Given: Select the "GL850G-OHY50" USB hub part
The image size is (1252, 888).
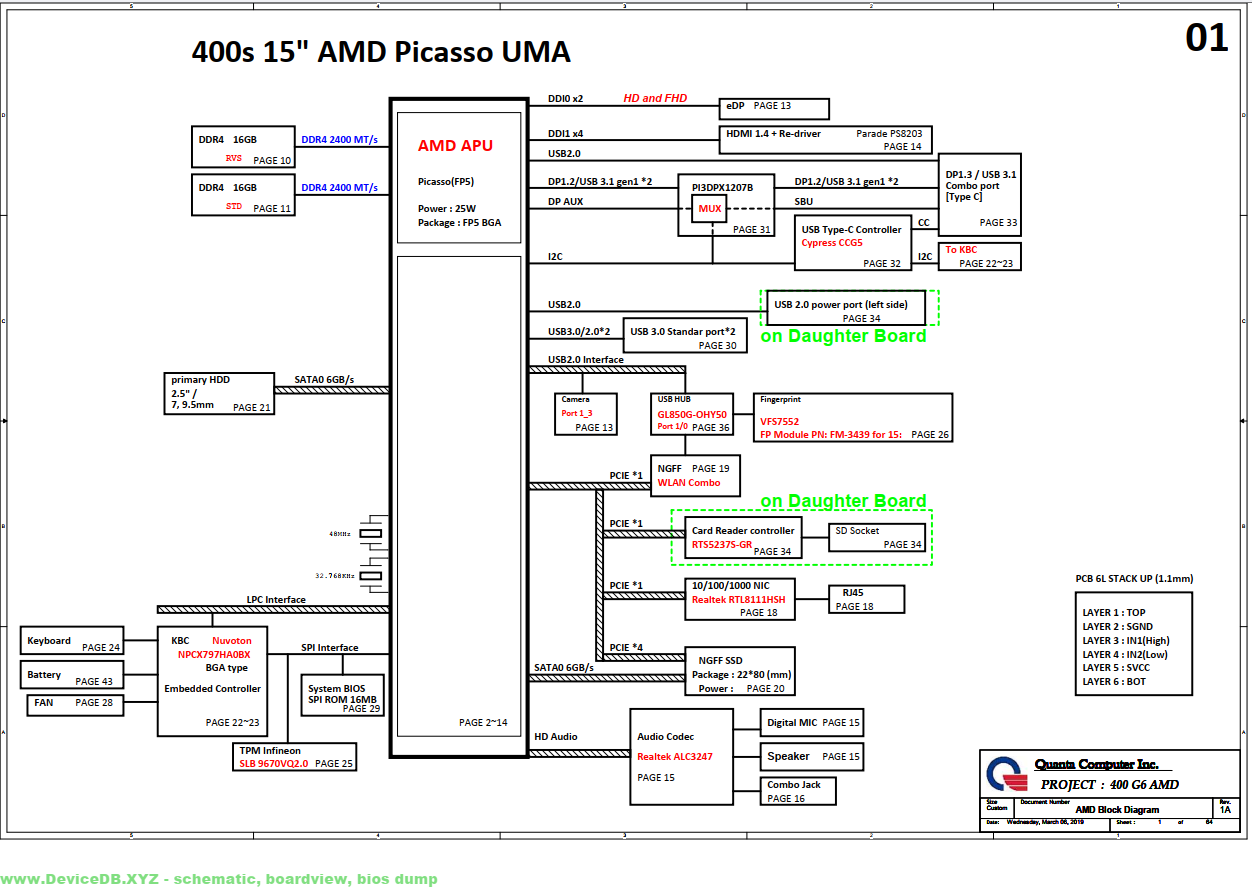Looking at the screenshot, I should pyautogui.click(x=692, y=413).
